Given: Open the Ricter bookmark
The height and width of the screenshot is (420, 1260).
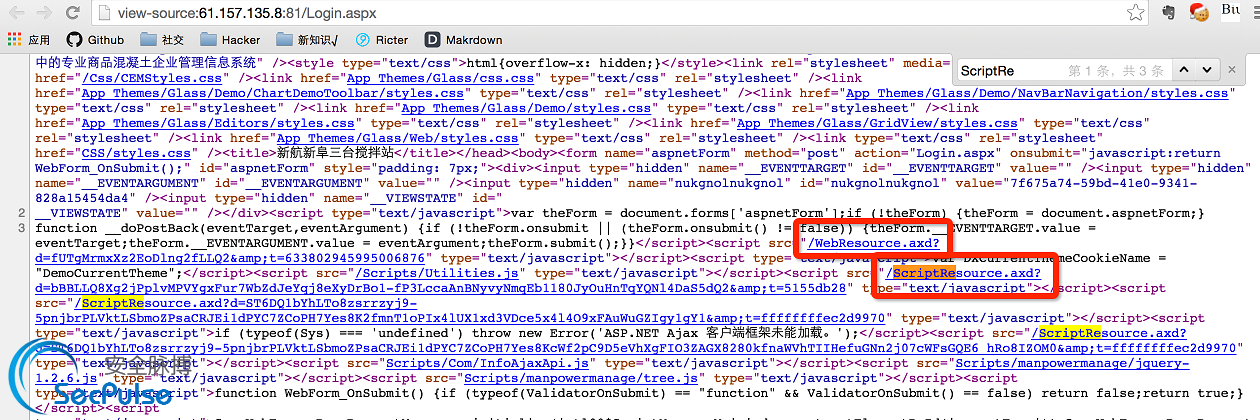Looking at the screenshot, I should pyautogui.click(x=381, y=40).
